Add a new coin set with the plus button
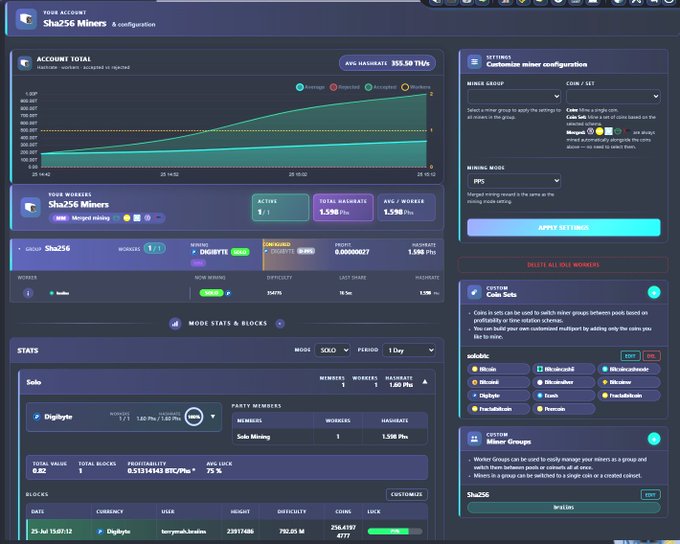The image size is (680, 544). coord(654,292)
